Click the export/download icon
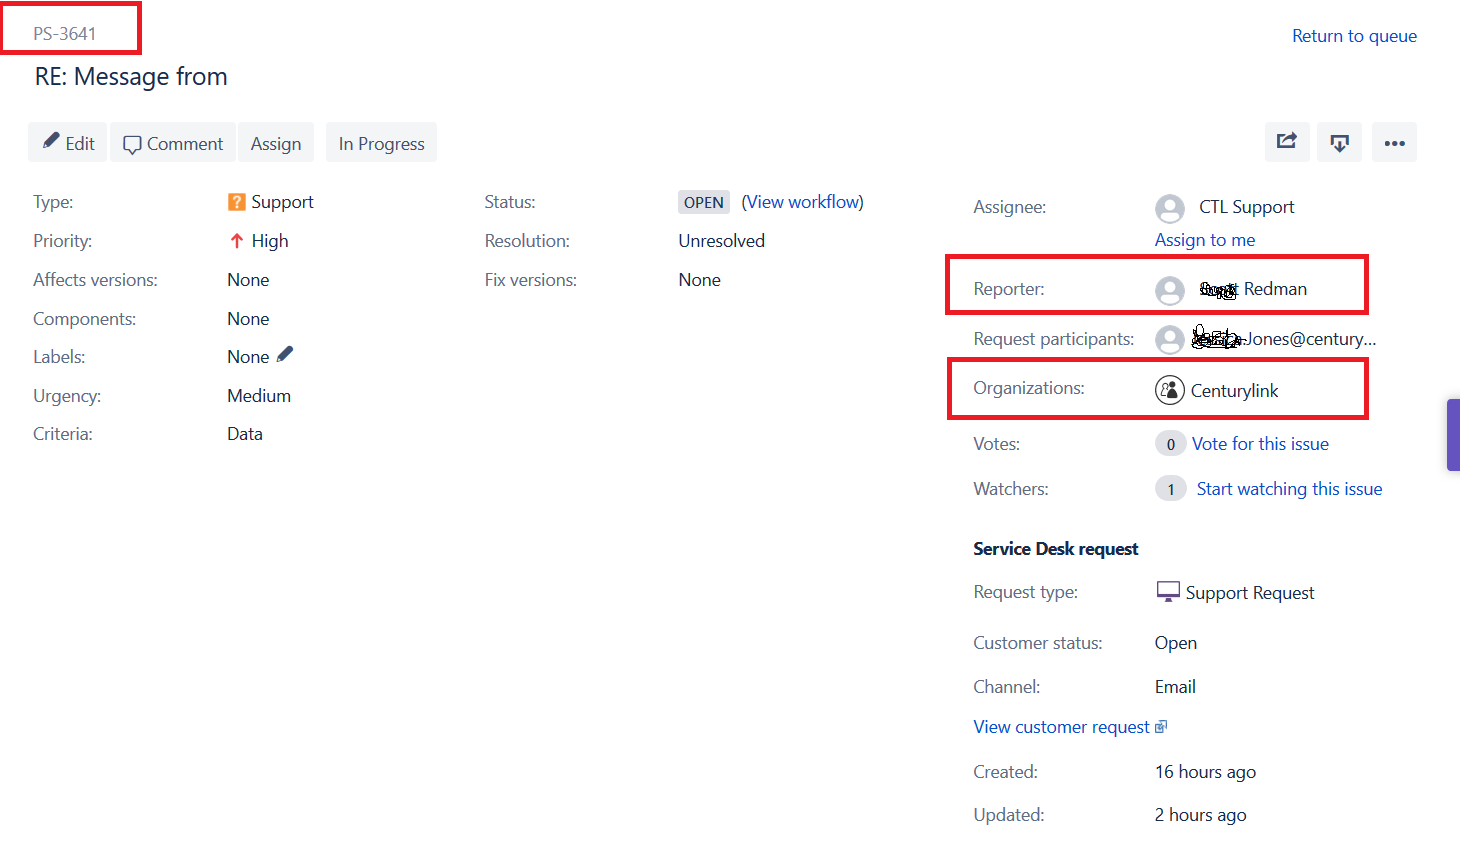This screenshot has height=858, width=1460. point(1339,142)
